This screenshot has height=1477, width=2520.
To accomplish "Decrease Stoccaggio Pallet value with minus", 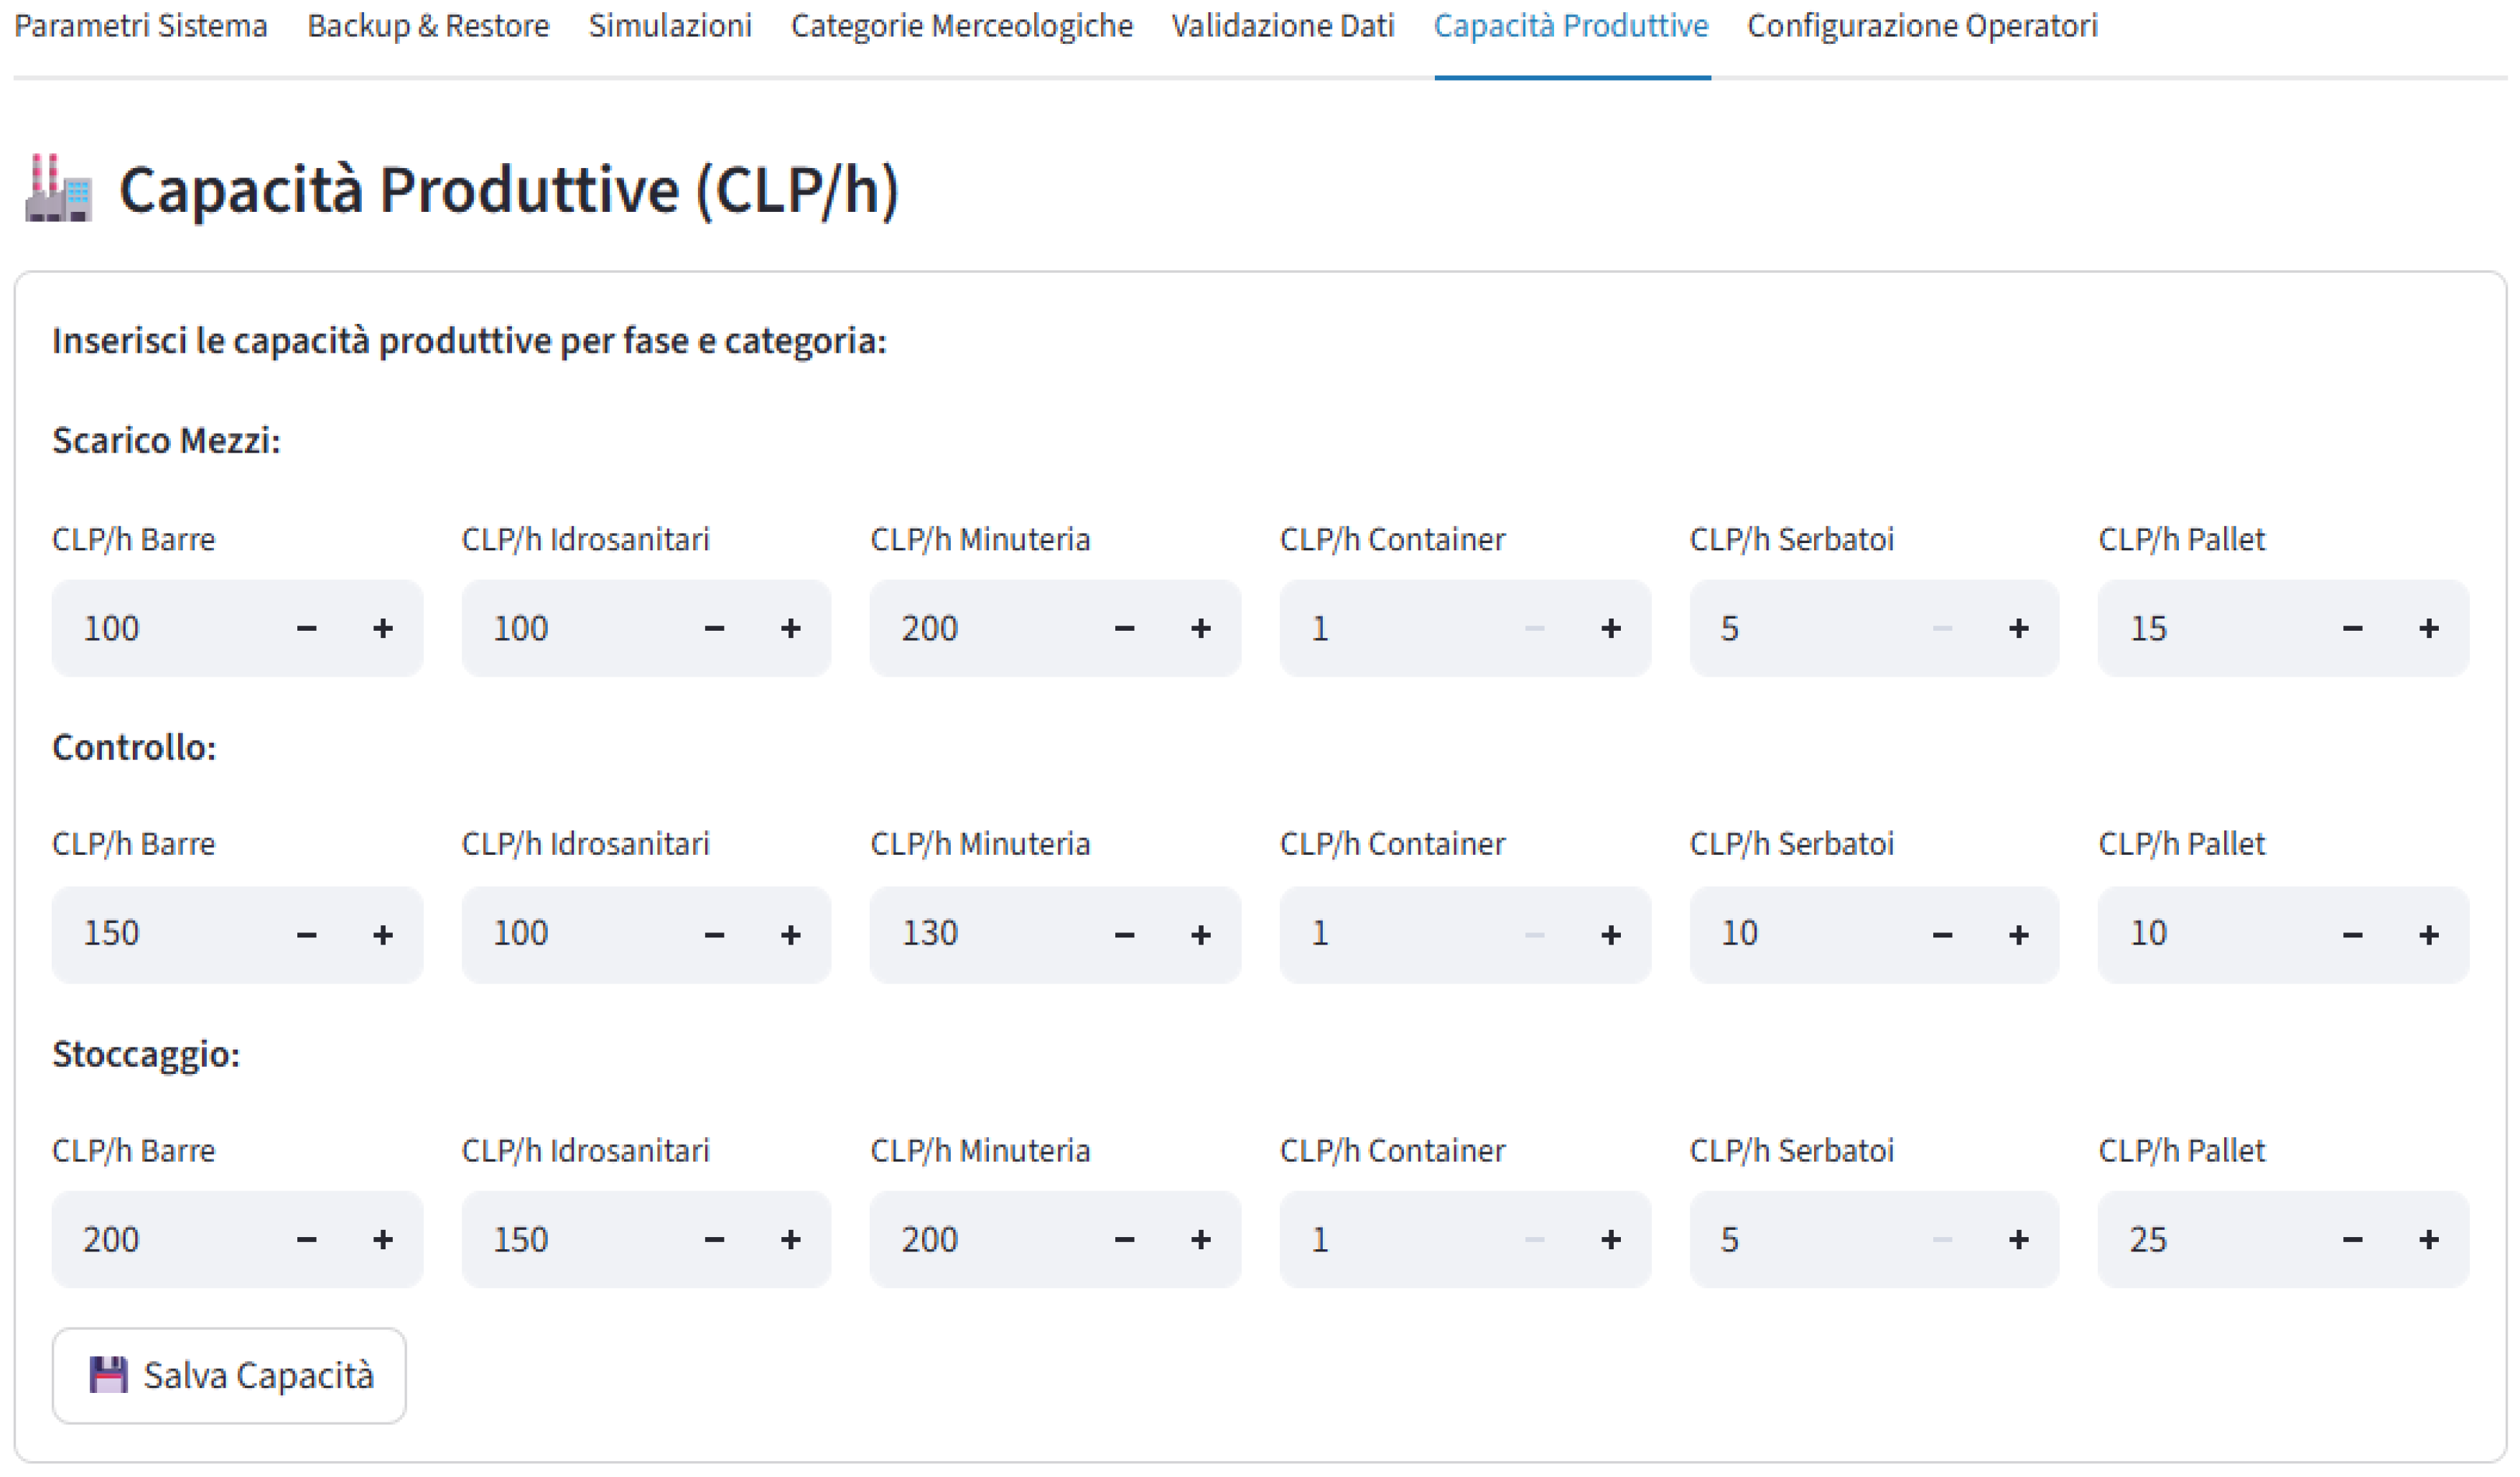I will click(x=2352, y=1240).
